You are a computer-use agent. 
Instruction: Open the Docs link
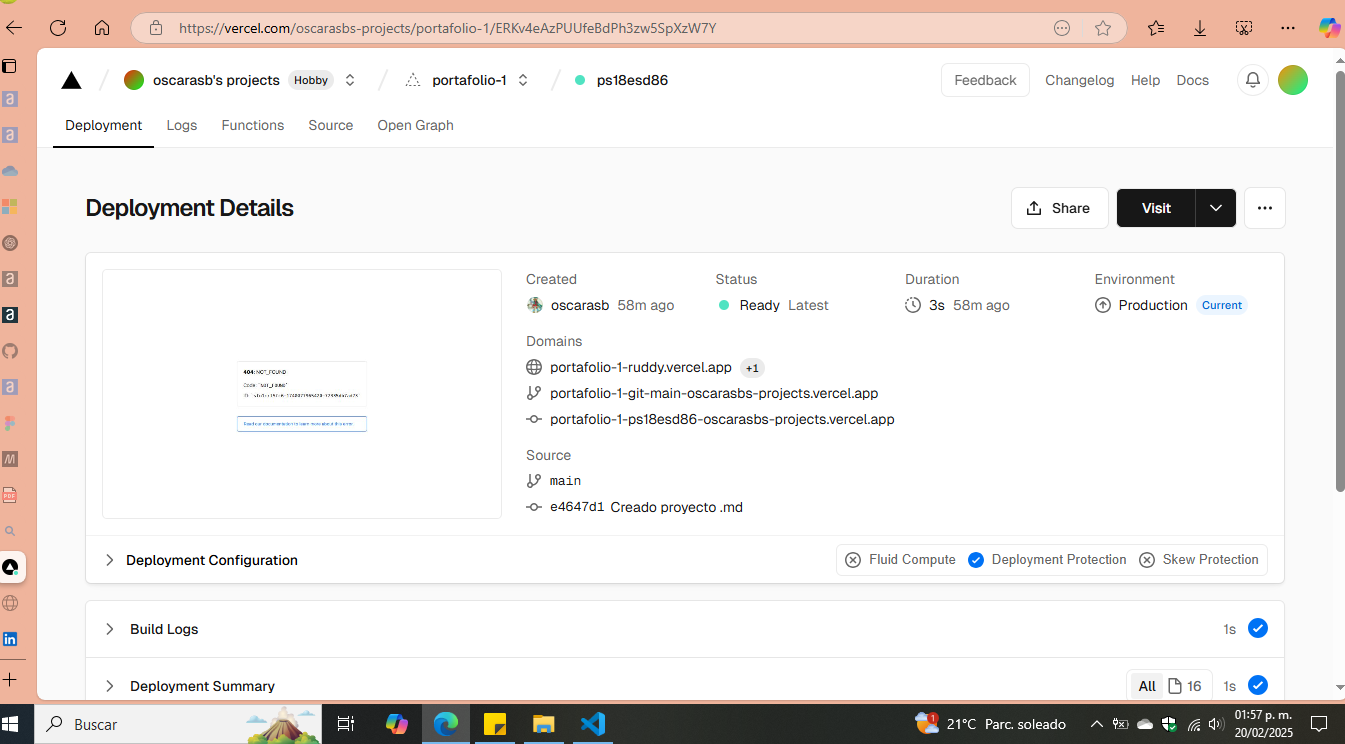(1192, 80)
